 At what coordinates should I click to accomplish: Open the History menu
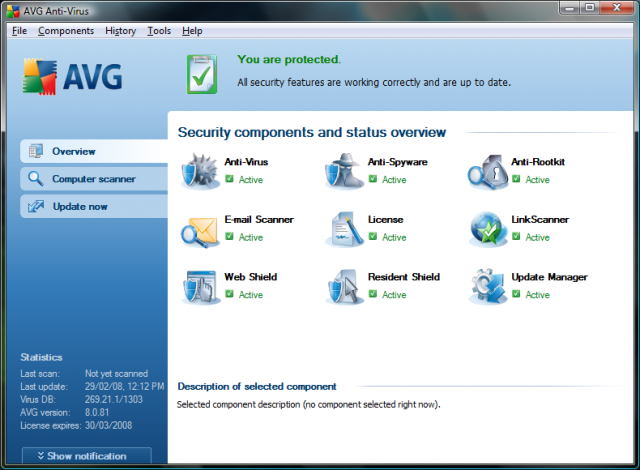click(x=120, y=31)
